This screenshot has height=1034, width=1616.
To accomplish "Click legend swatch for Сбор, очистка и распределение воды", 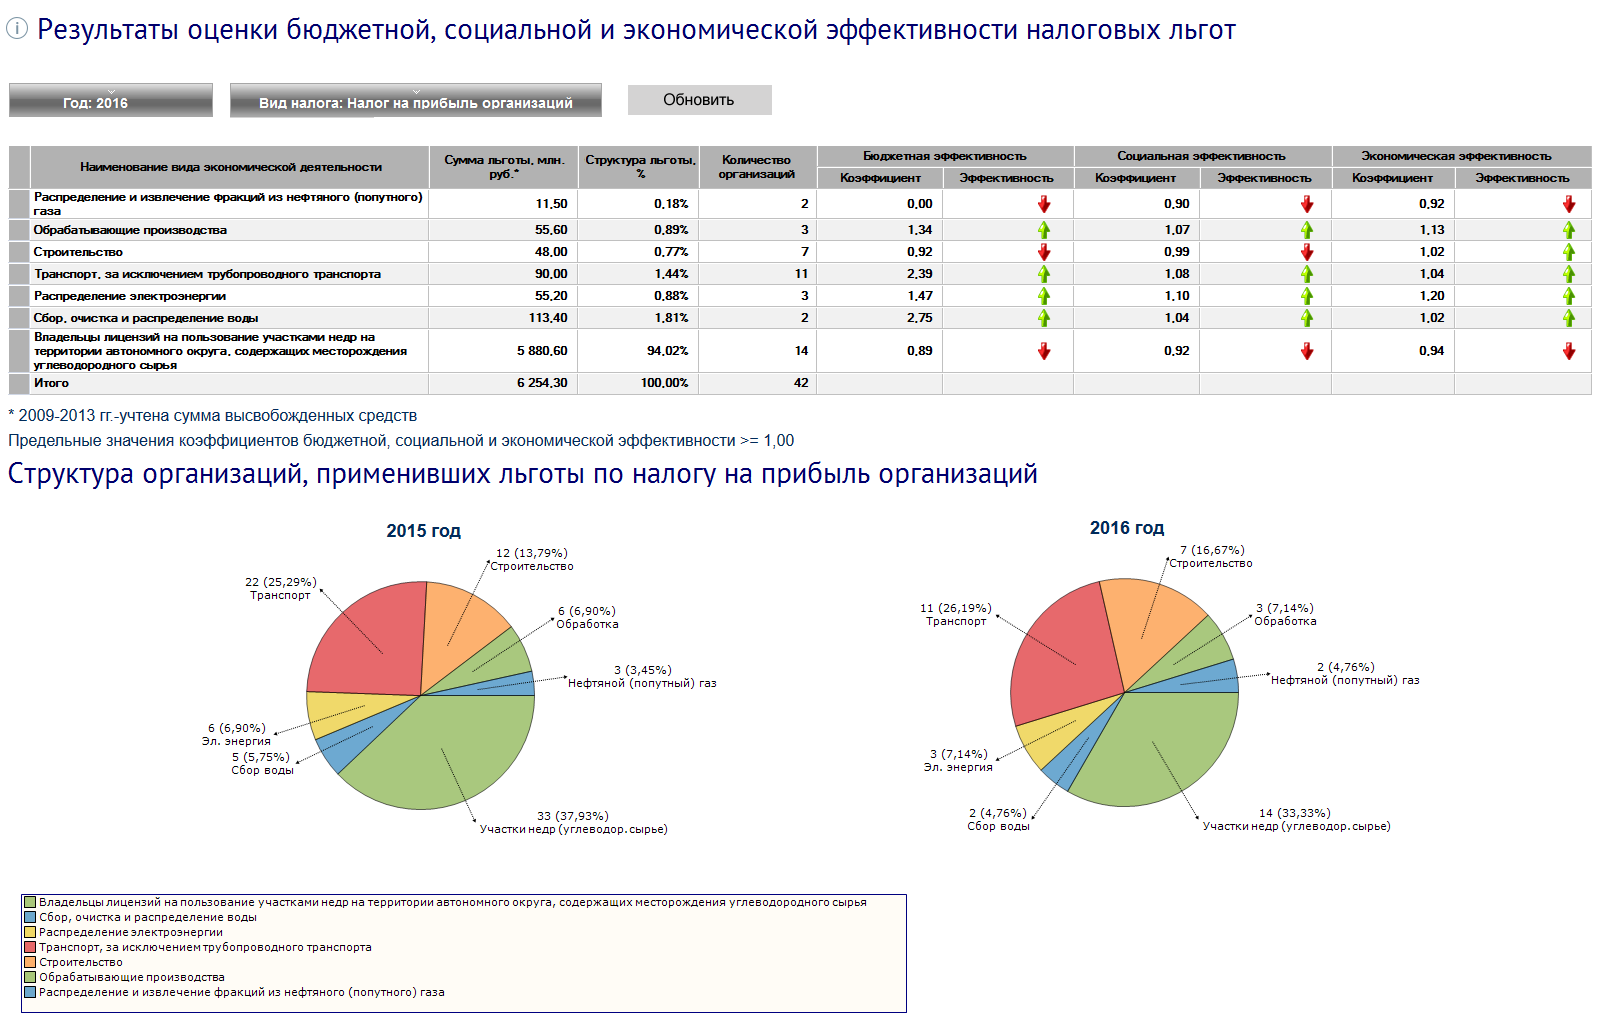I will point(30,917).
